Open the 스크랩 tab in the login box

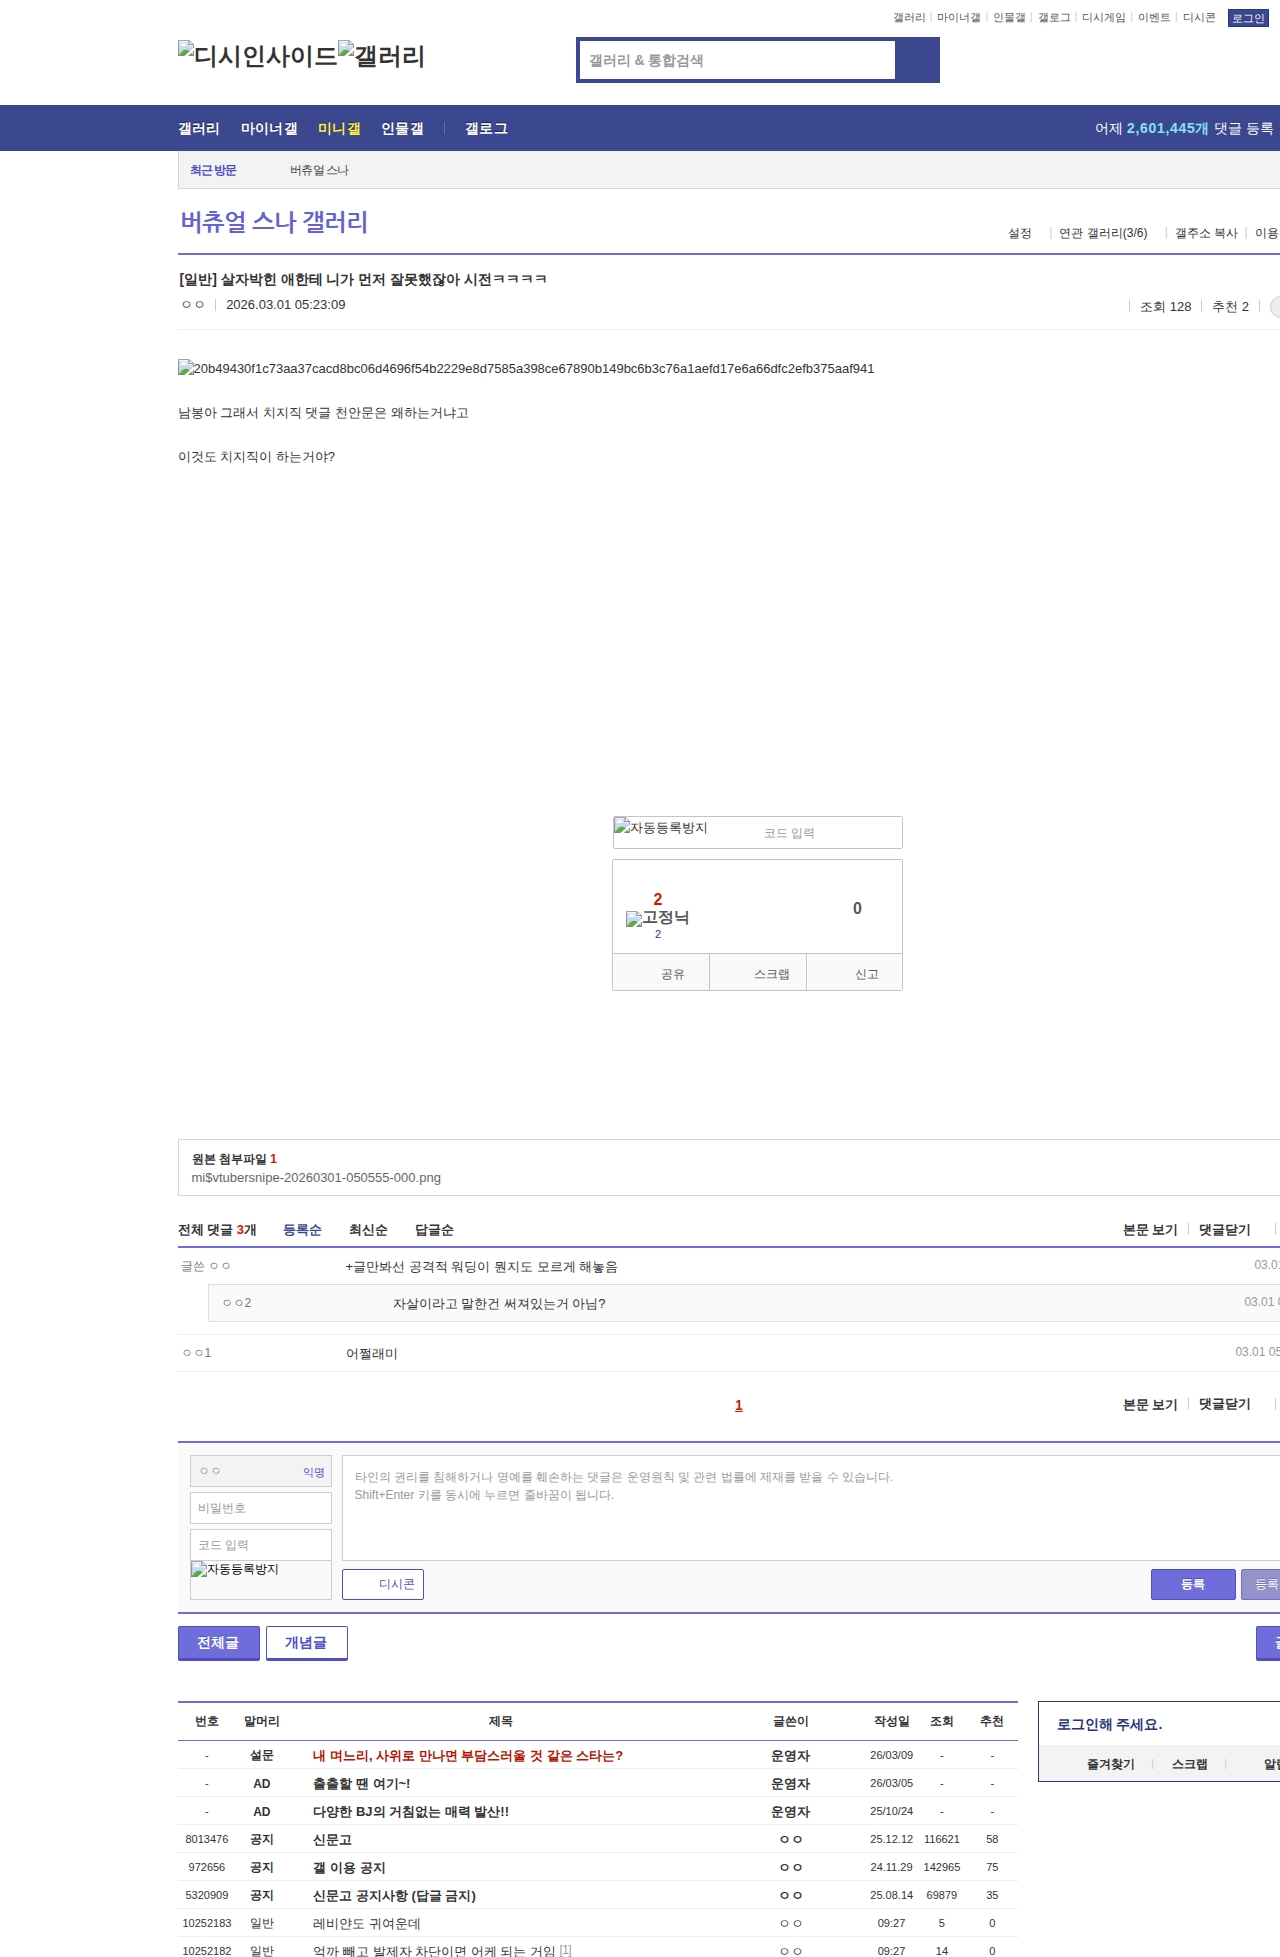[x=1190, y=1764]
